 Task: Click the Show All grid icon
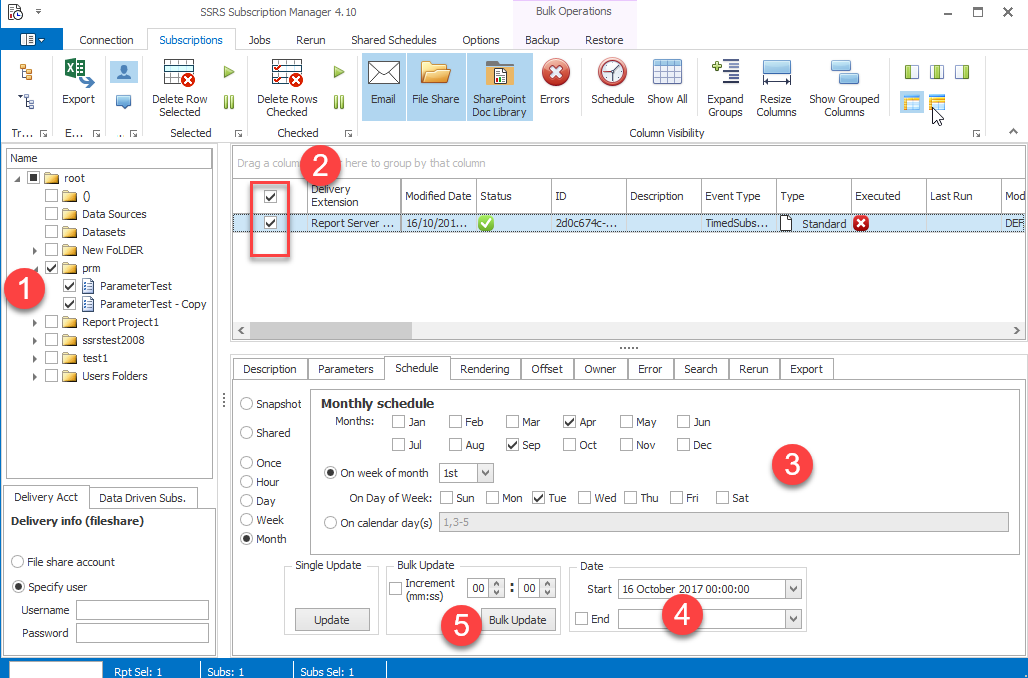point(667,73)
